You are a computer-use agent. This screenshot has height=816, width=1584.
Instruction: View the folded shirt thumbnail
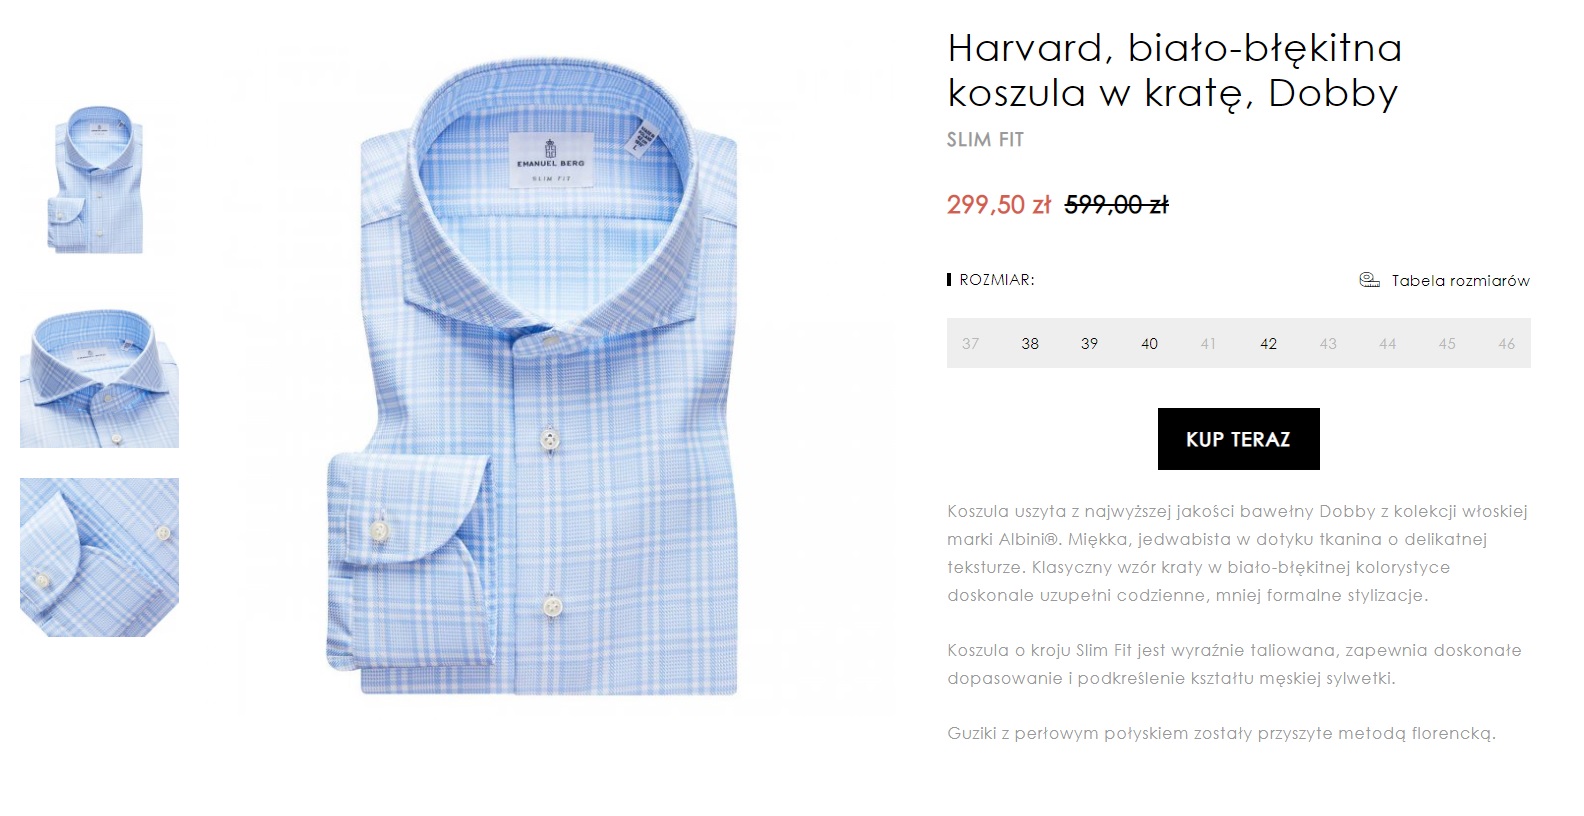point(99,180)
